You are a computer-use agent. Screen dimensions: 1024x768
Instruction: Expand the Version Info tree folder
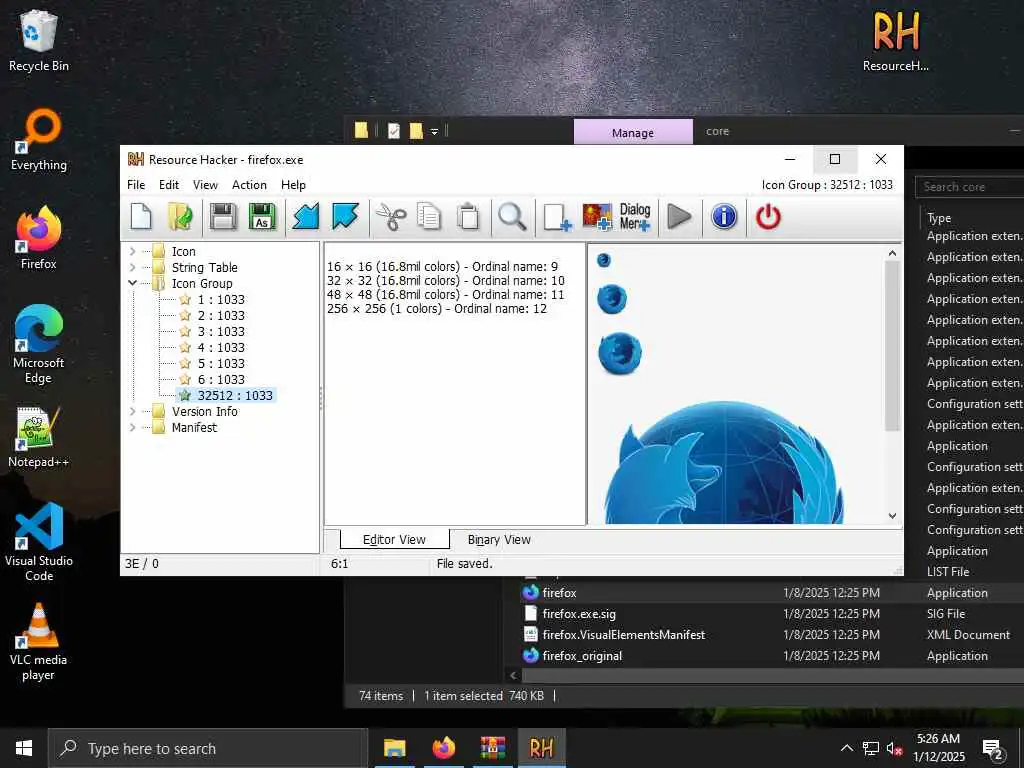click(x=133, y=411)
